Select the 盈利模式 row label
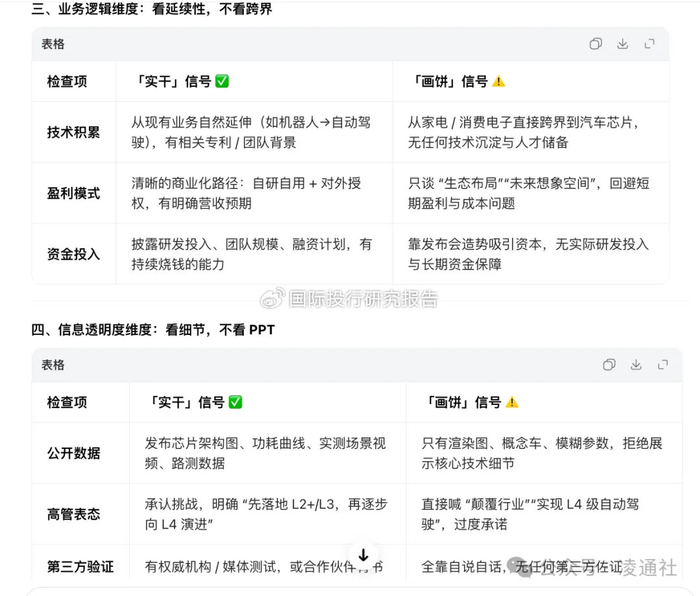 [74, 193]
